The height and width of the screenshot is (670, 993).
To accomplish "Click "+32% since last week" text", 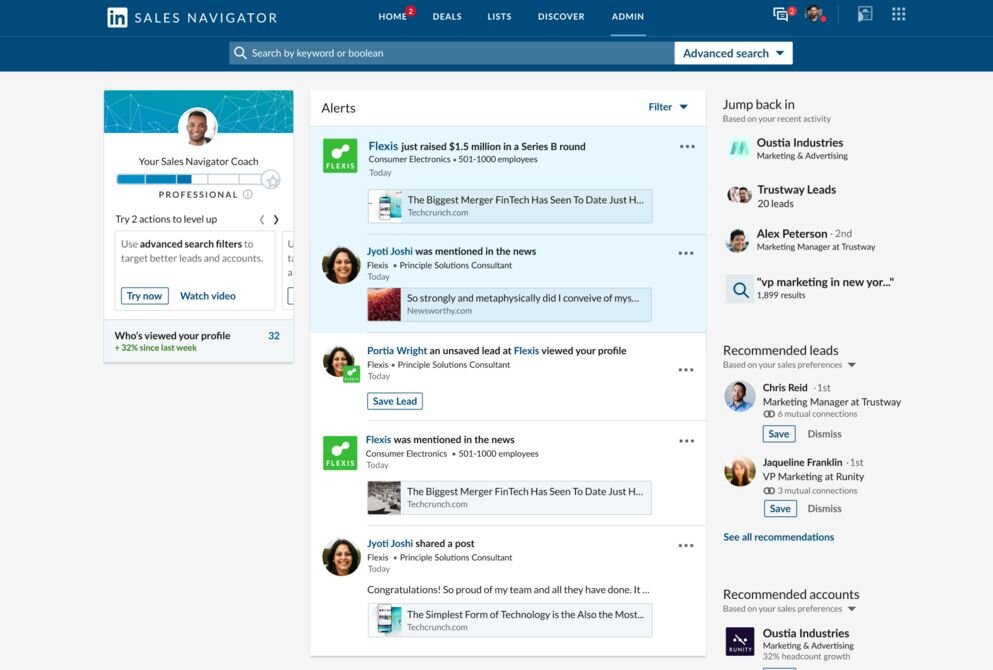I will coord(156,348).
